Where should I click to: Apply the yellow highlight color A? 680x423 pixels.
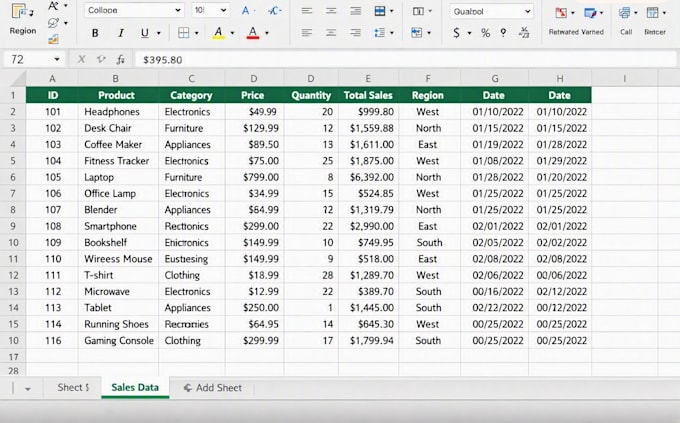click(x=219, y=33)
